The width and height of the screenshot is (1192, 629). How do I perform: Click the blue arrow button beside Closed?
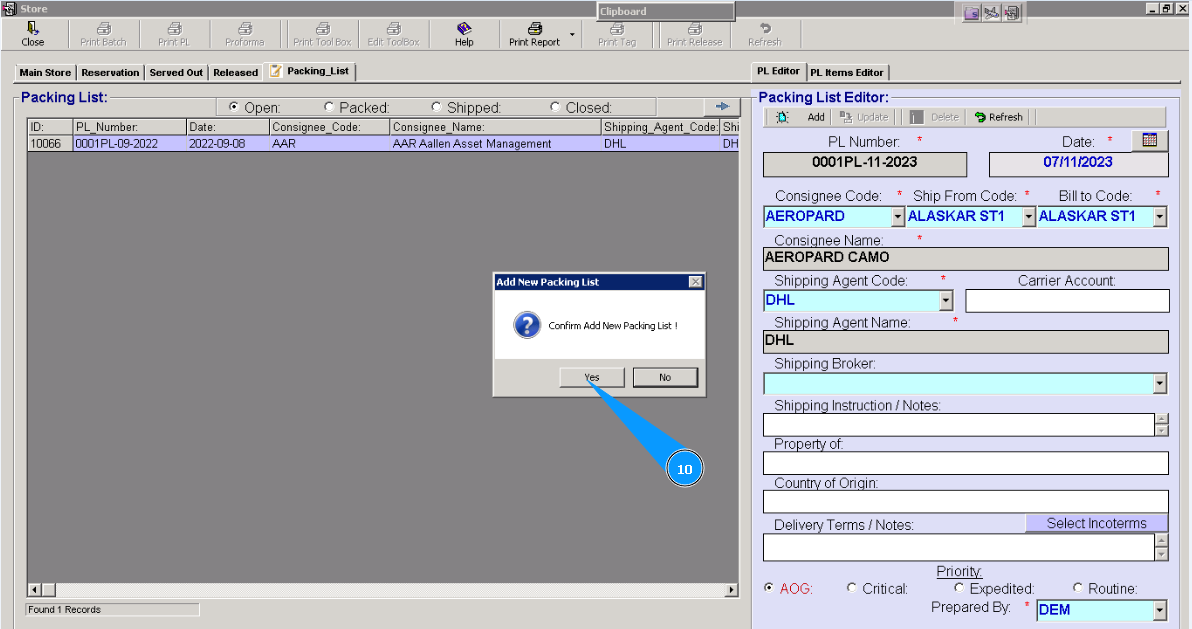tap(722, 106)
